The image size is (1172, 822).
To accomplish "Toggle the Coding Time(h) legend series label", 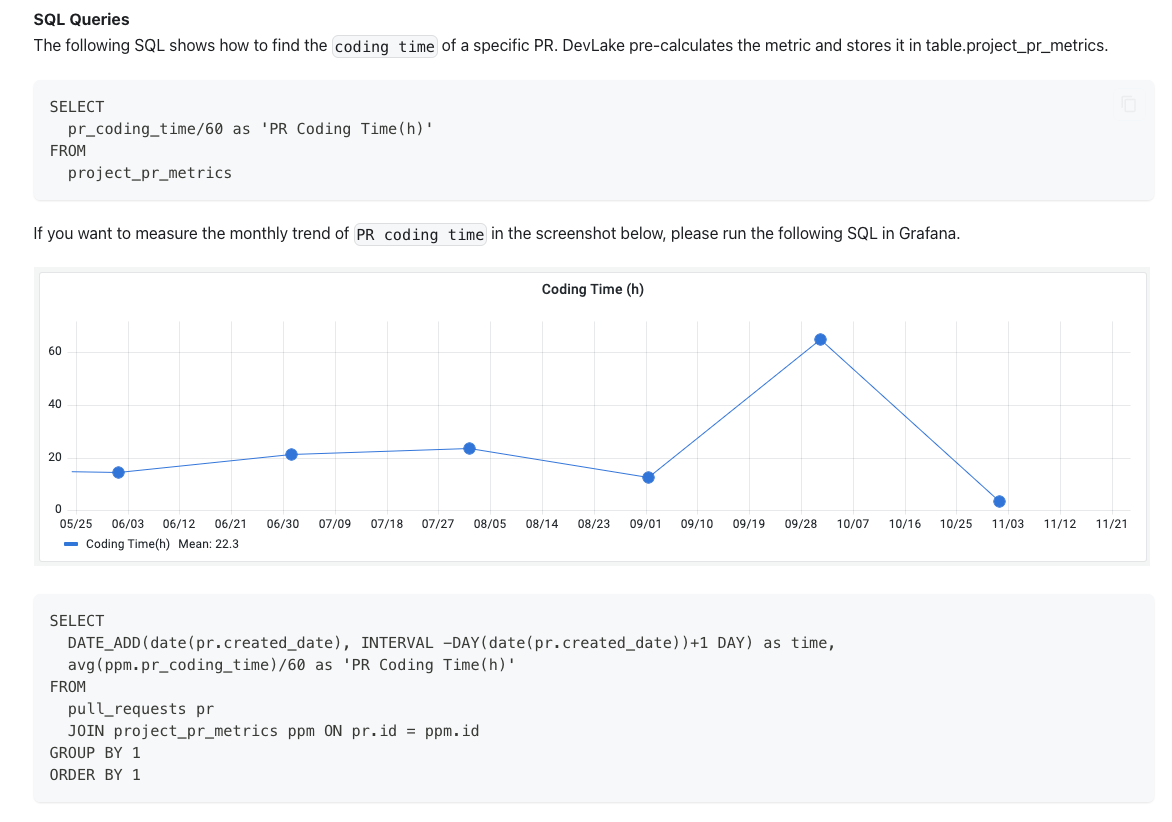I will [128, 544].
